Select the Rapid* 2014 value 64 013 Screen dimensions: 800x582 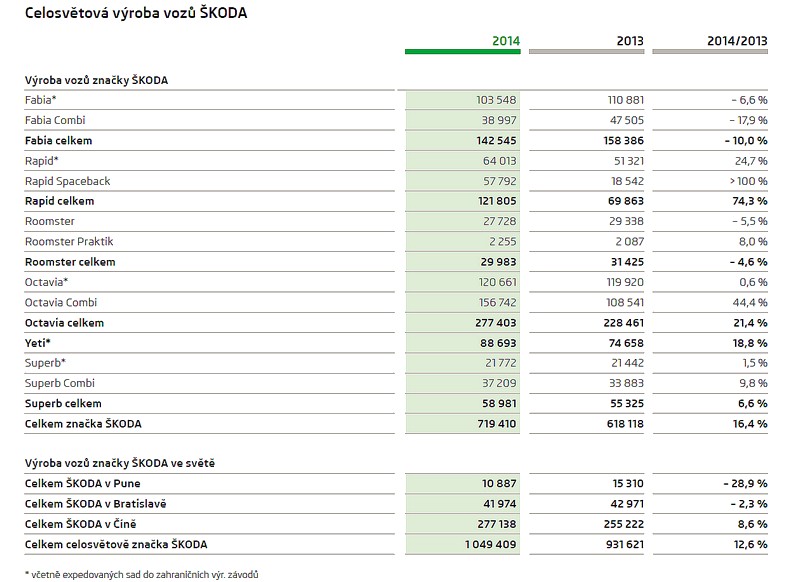coord(499,161)
